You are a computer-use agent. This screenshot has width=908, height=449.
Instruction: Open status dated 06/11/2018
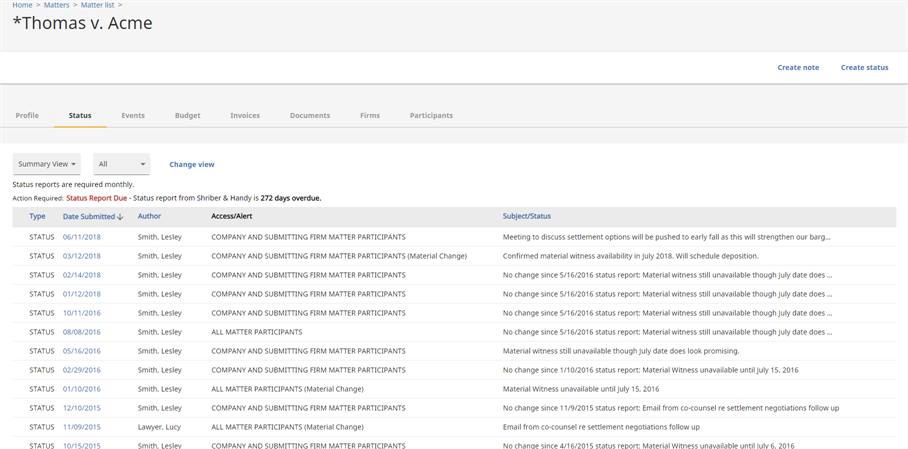point(81,237)
